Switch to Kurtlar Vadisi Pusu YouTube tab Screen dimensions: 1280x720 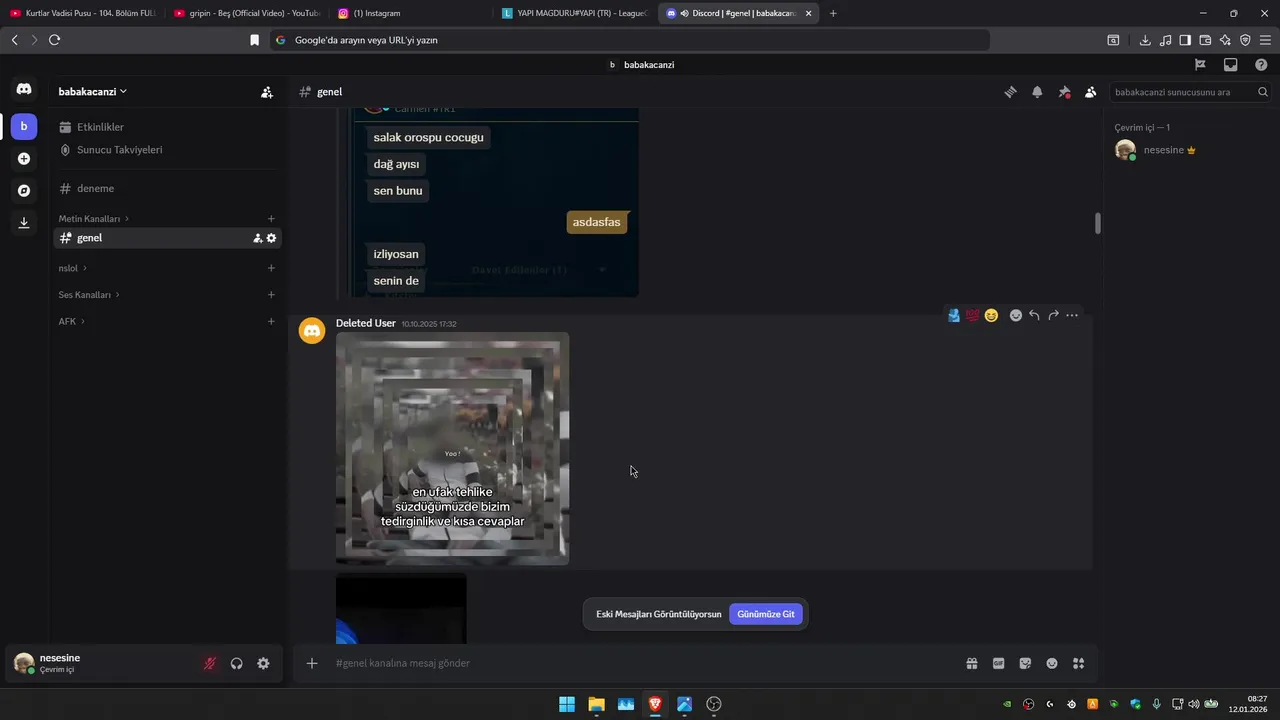coord(83,13)
